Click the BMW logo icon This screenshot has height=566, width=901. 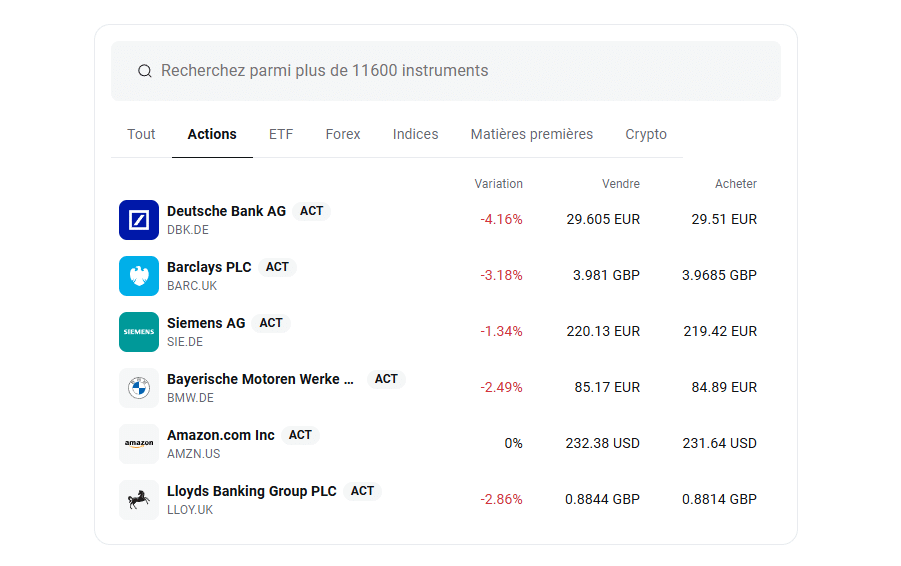[x=139, y=388]
